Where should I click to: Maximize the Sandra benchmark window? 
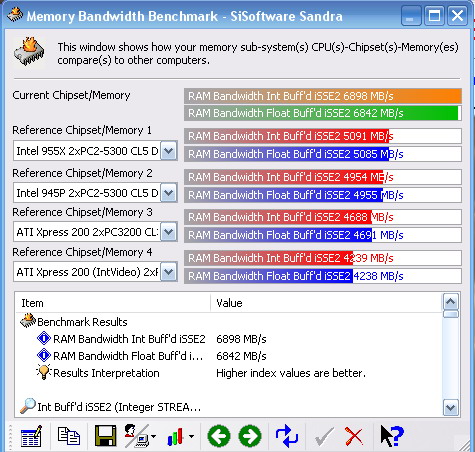click(434, 16)
